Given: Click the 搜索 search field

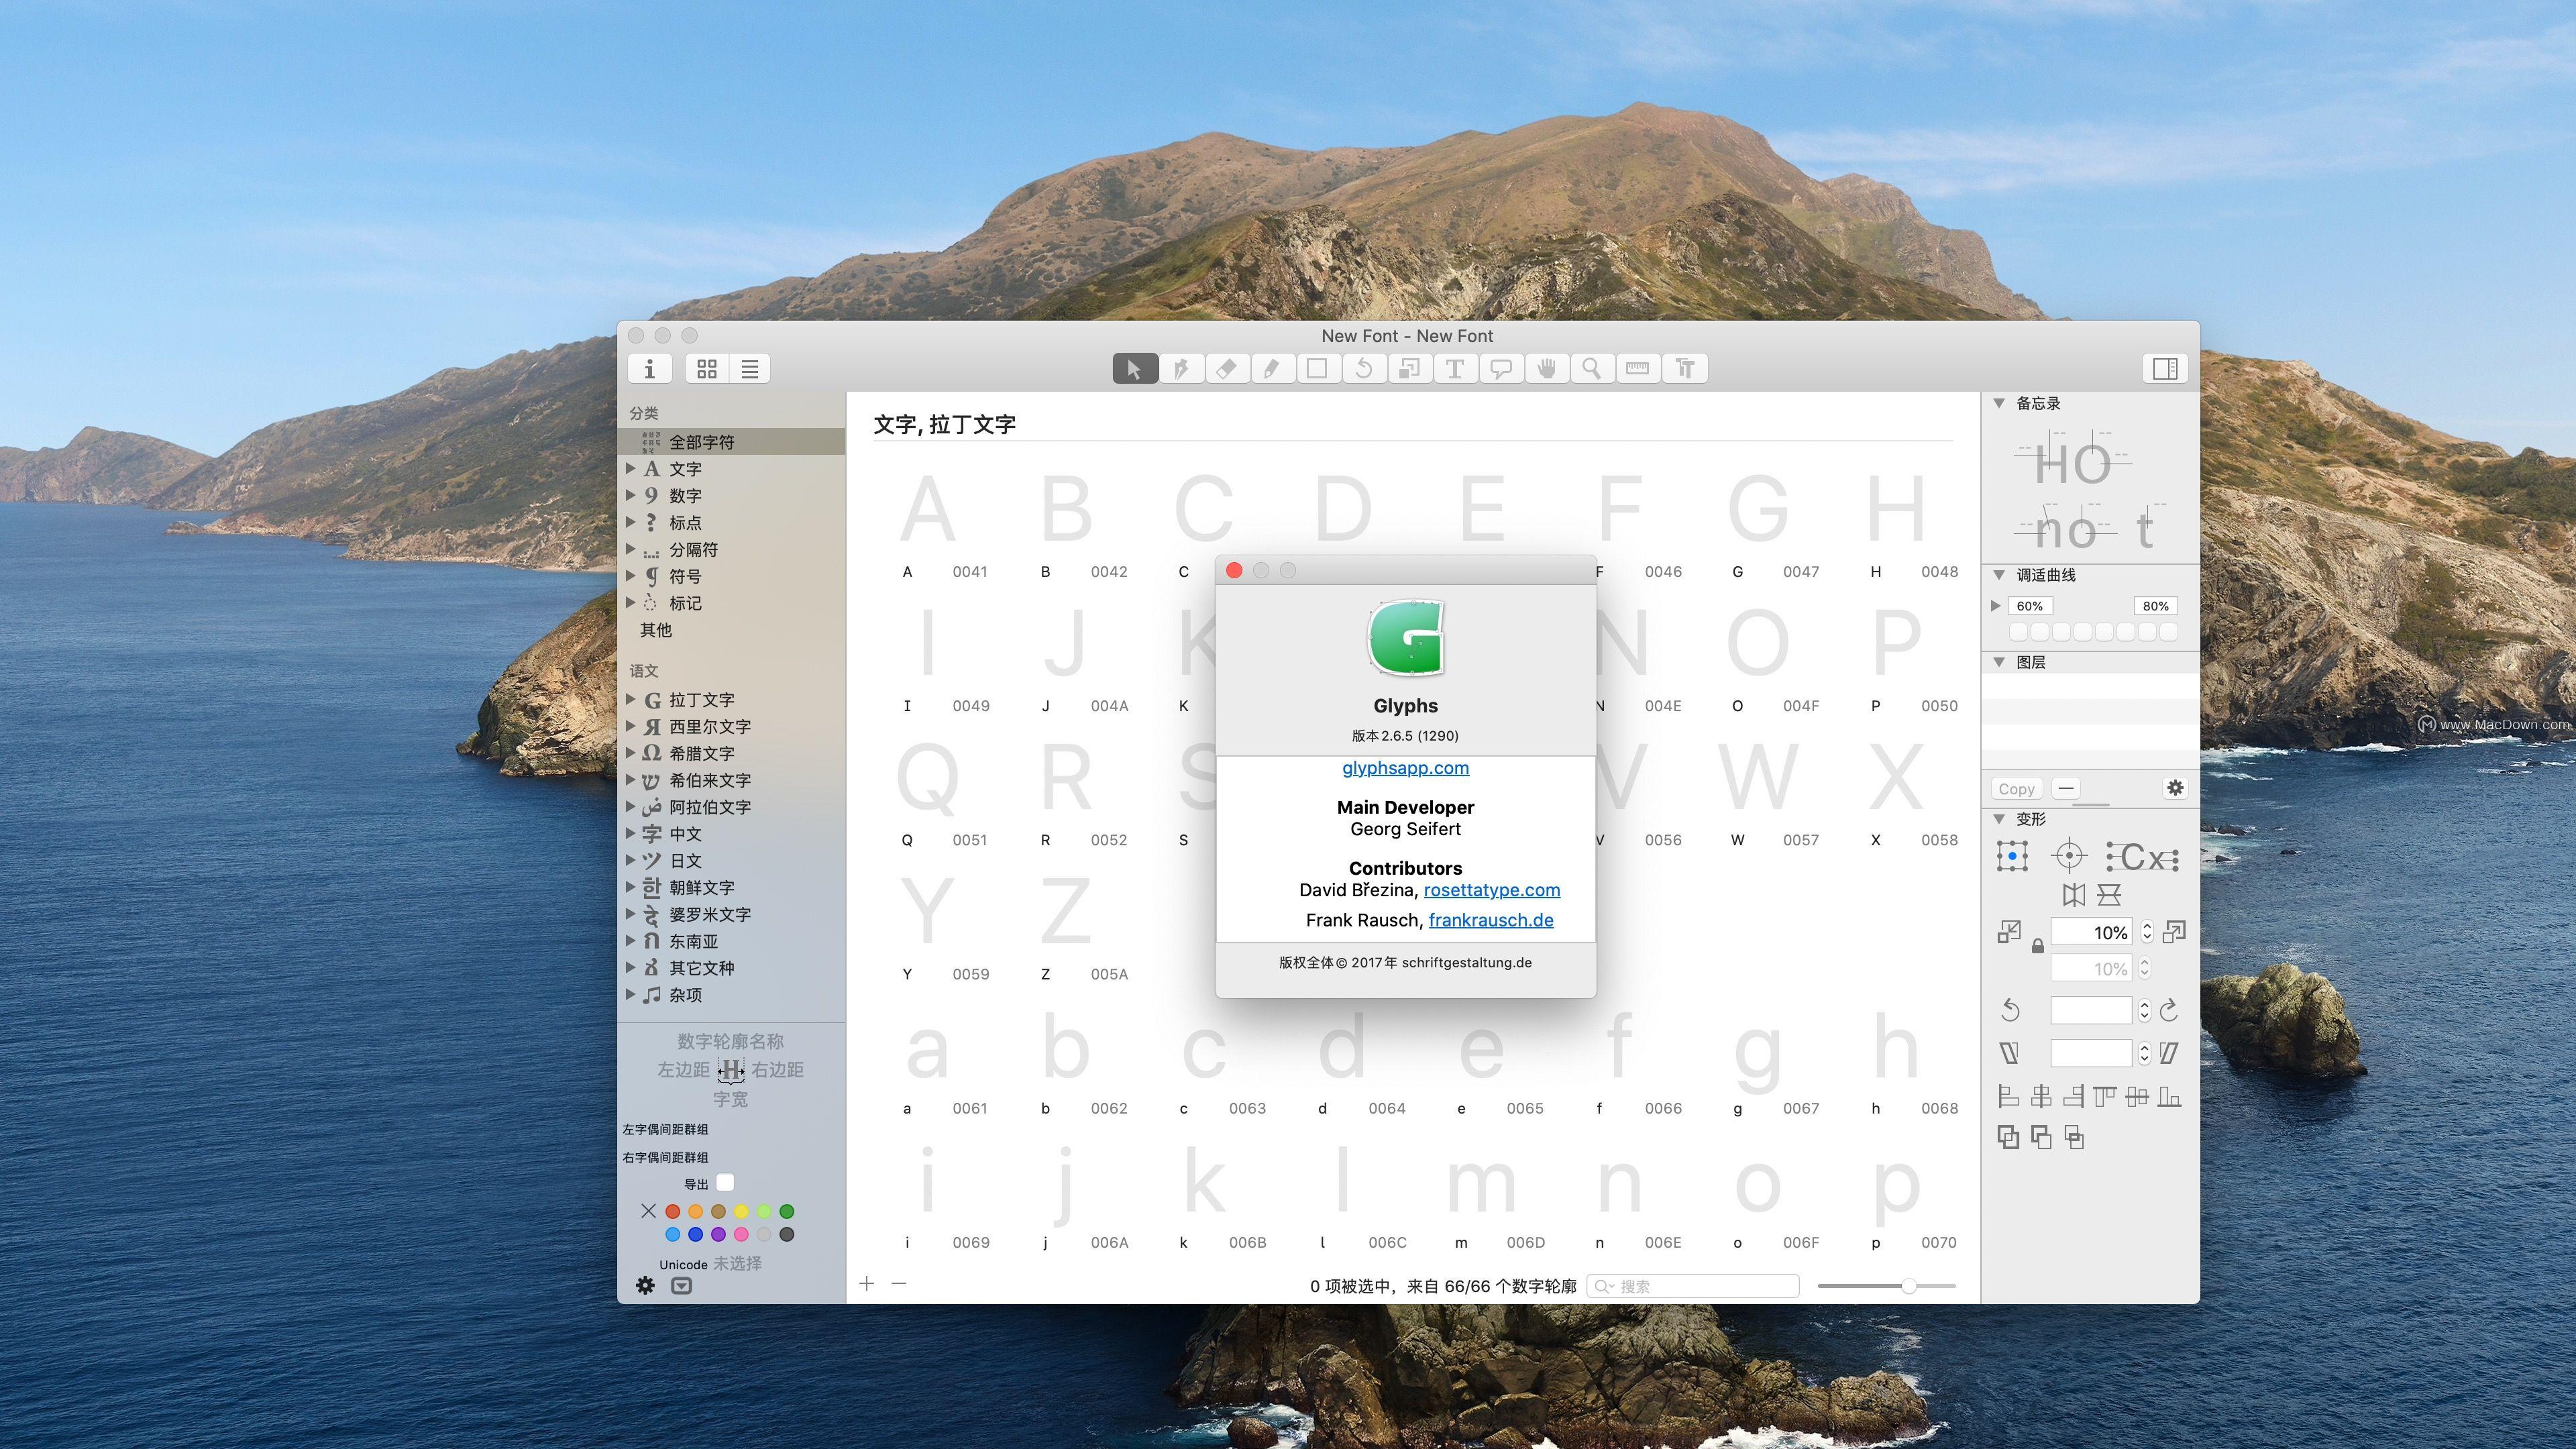Looking at the screenshot, I should (x=1694, y=1286).
